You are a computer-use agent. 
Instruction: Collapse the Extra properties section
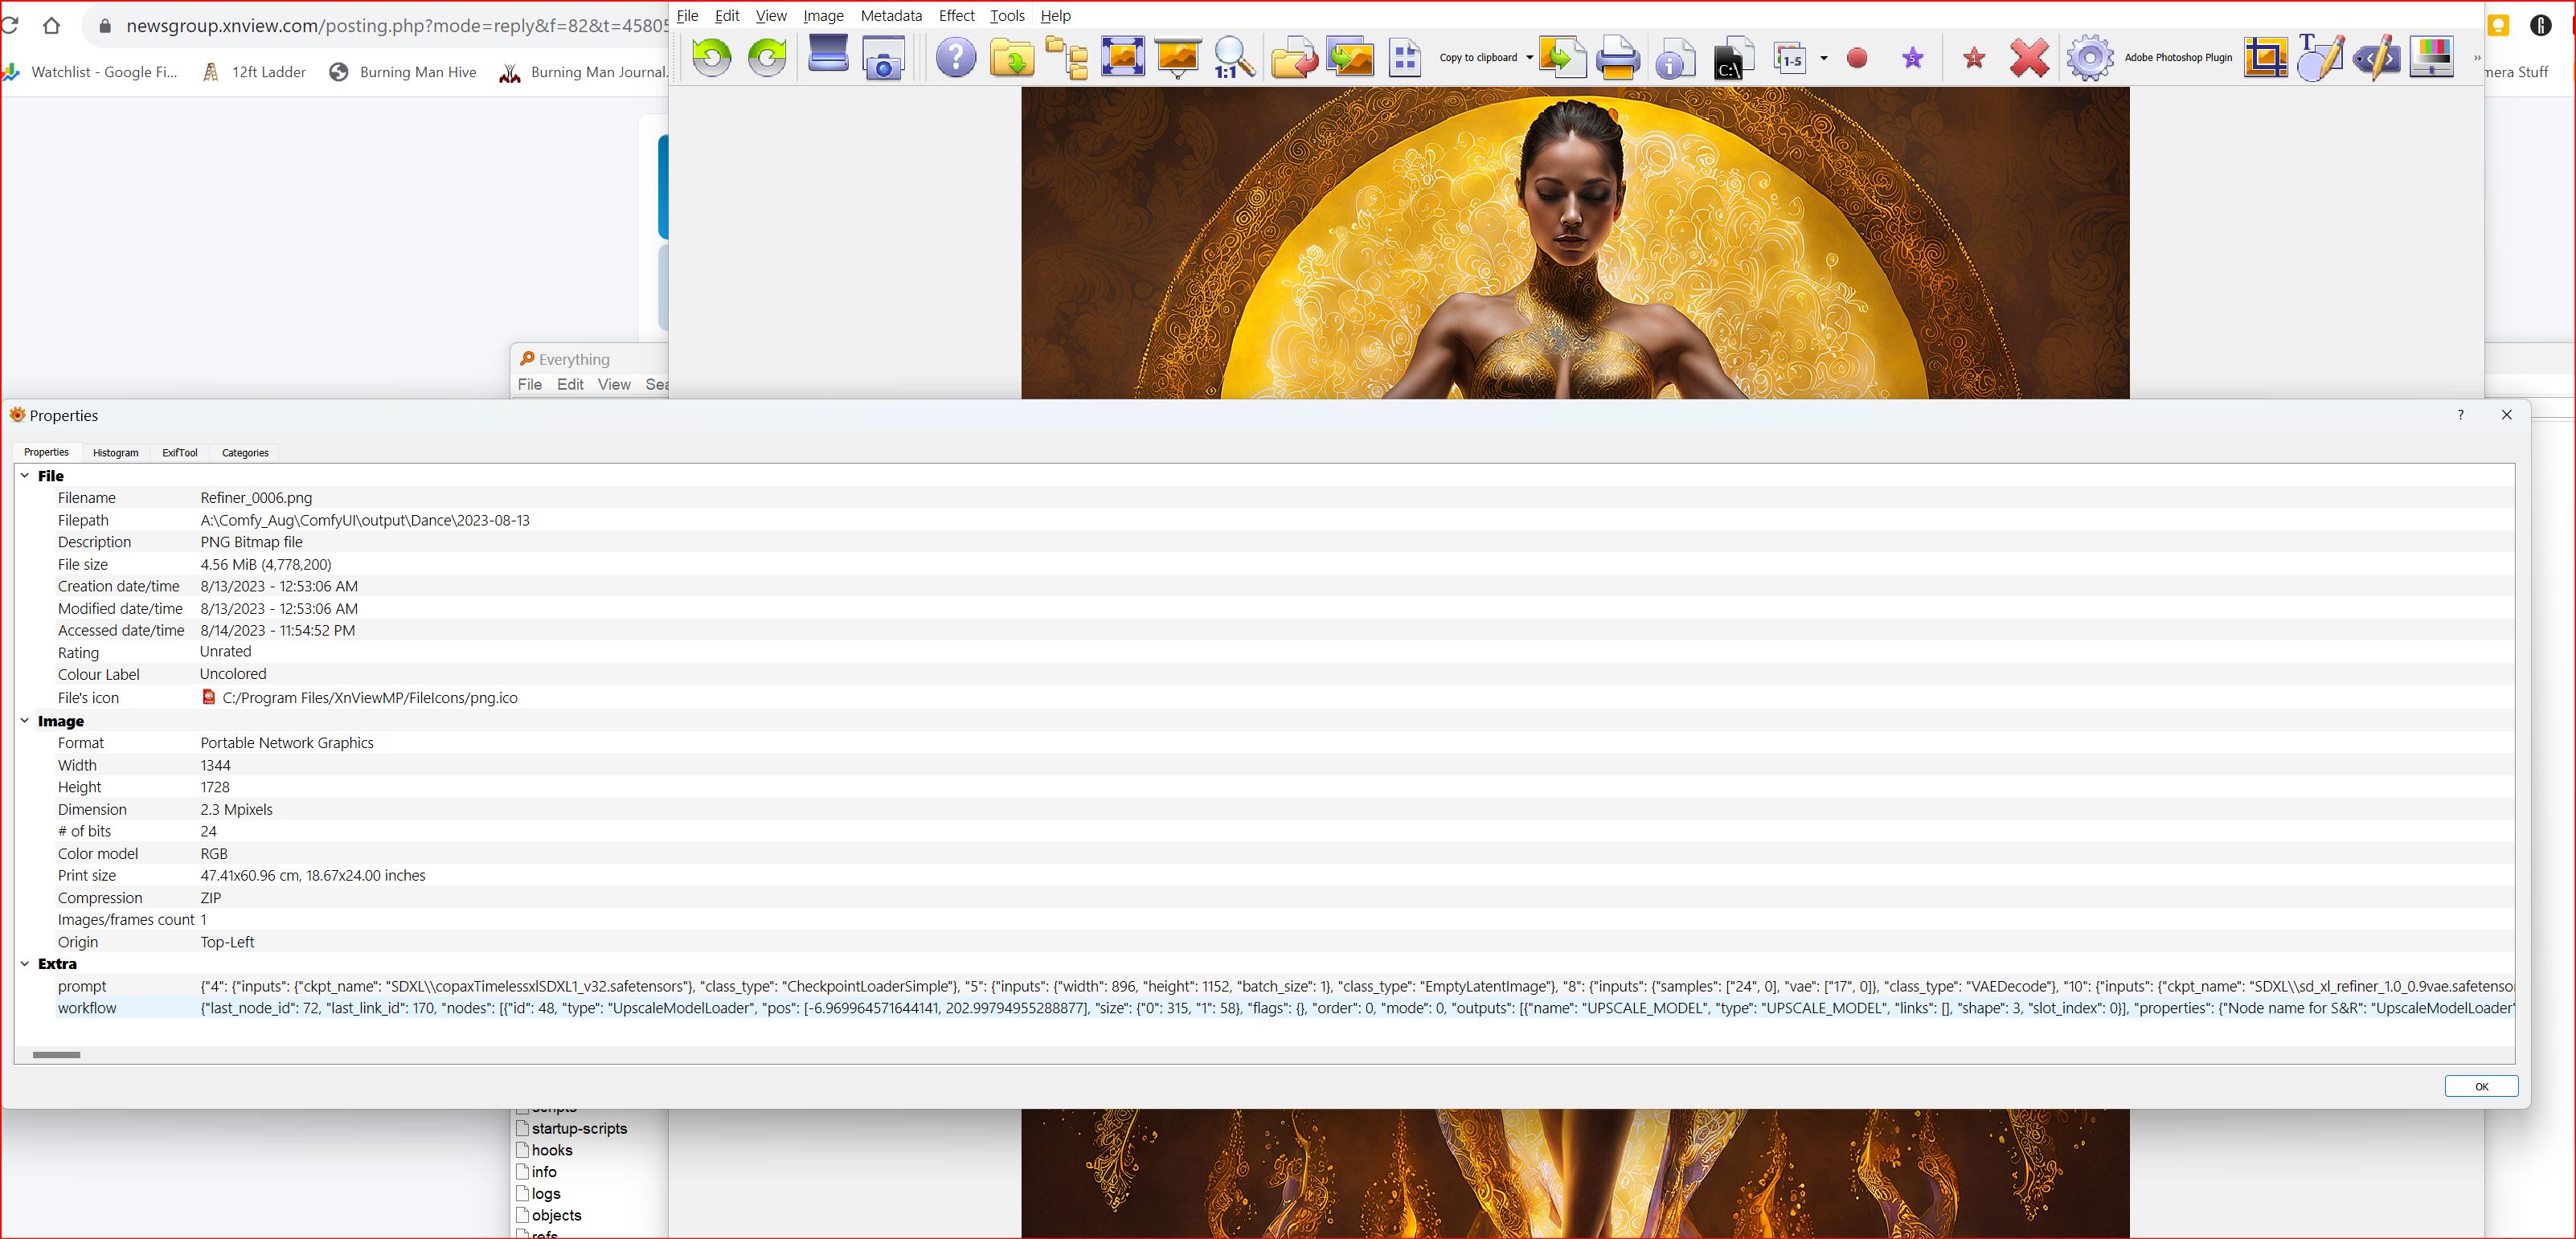(25, 964)
